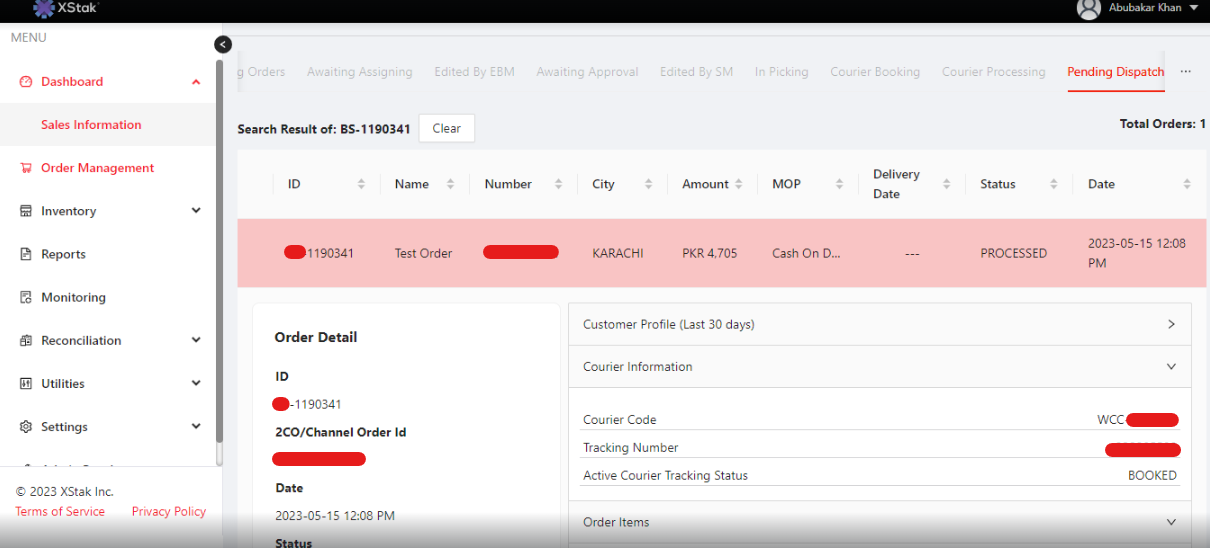Open the Privacy Policy link
The image size is (1210, 548).
coord(168,511)
